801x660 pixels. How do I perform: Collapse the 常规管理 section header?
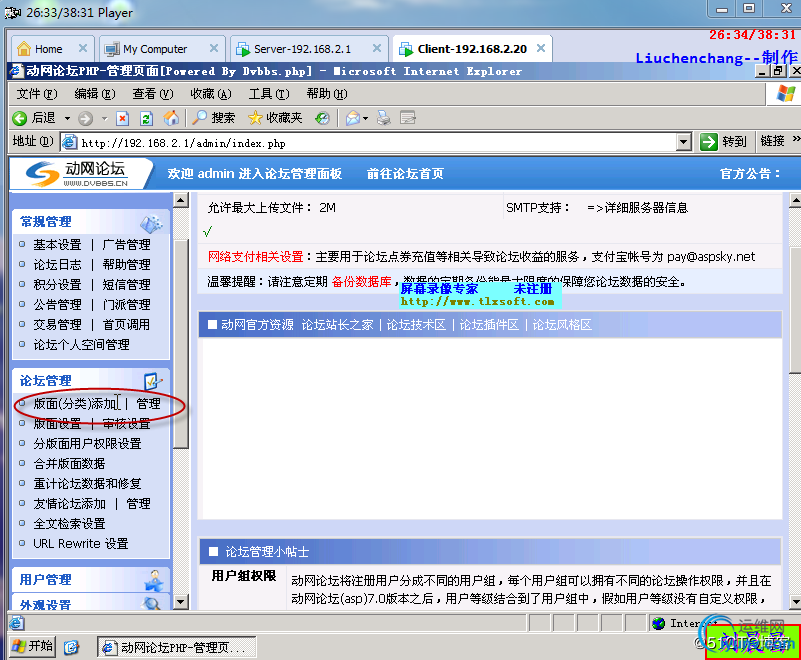90,222
